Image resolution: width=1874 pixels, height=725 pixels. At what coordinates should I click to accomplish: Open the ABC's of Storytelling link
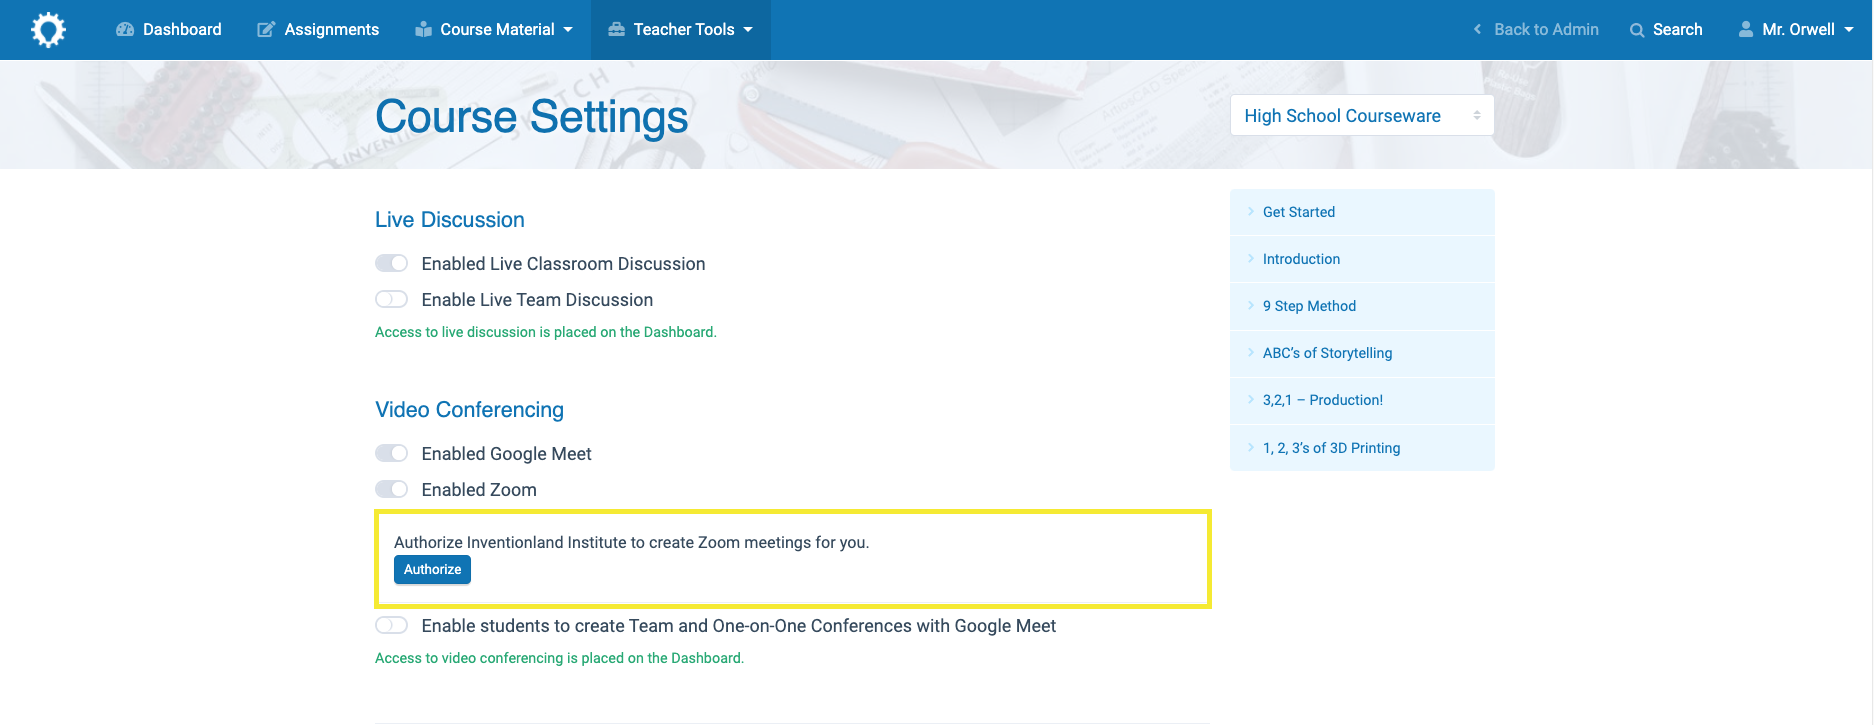pyautogui.click(x=1327, y=353)
